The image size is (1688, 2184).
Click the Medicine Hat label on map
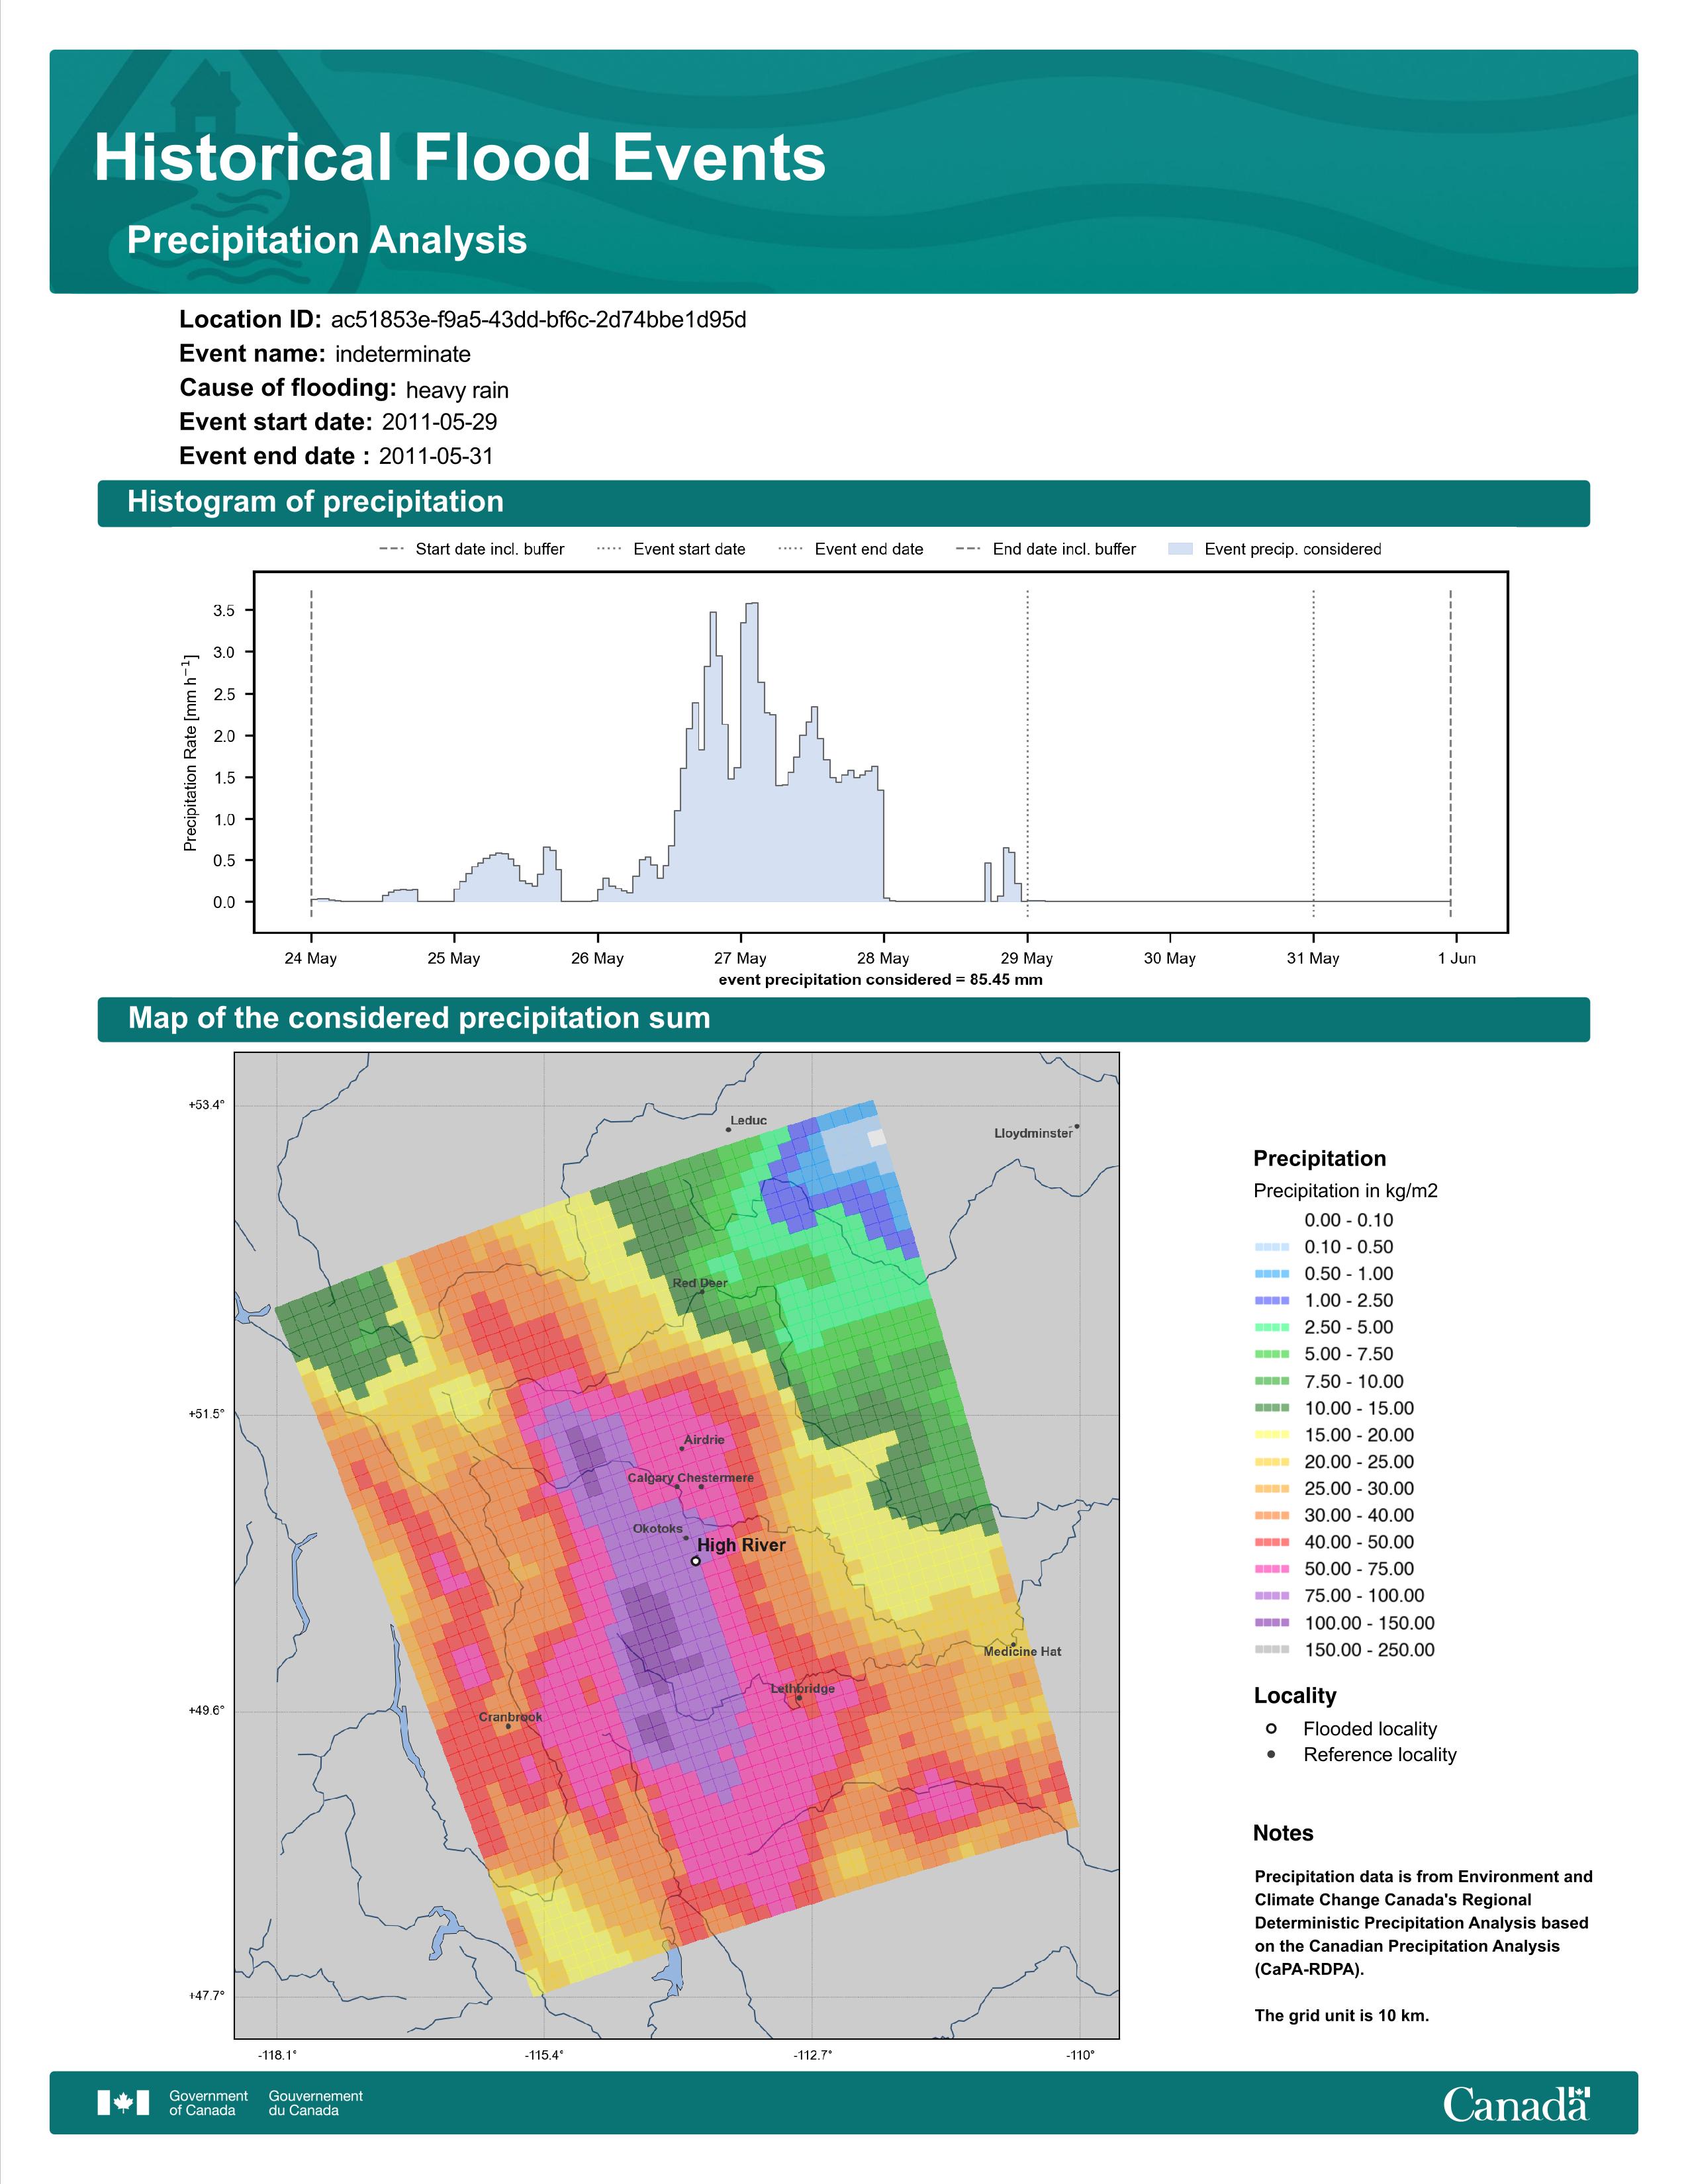tap(1022, 1651)
